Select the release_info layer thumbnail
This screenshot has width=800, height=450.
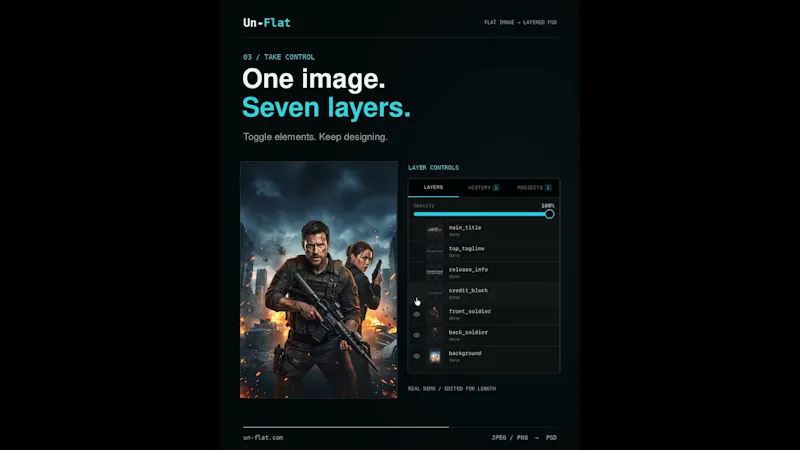[435, 272]
